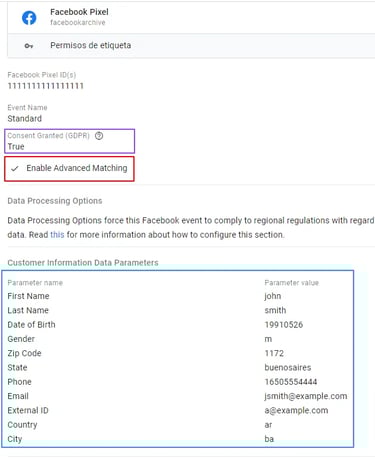Select the Facebook Pixel title
375x458 pixels.
tap(79, 12)
